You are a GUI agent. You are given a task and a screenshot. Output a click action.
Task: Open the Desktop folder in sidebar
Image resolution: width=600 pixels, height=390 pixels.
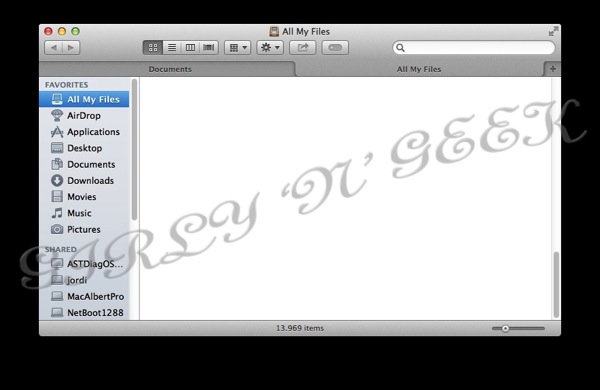[84, 148]
